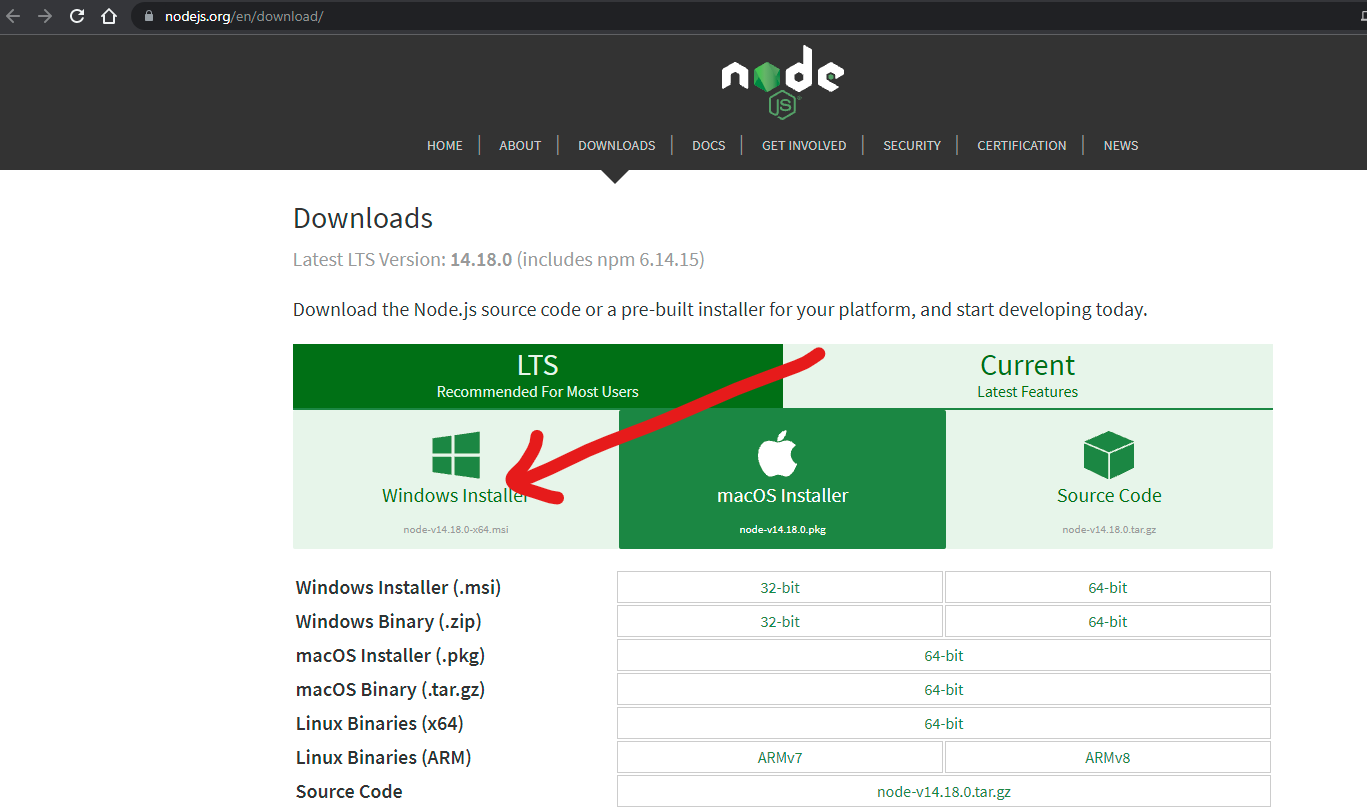Download Linux Binaries ARMv7
The height and width of the screenshot is (807, 1367).
[780, 758]
